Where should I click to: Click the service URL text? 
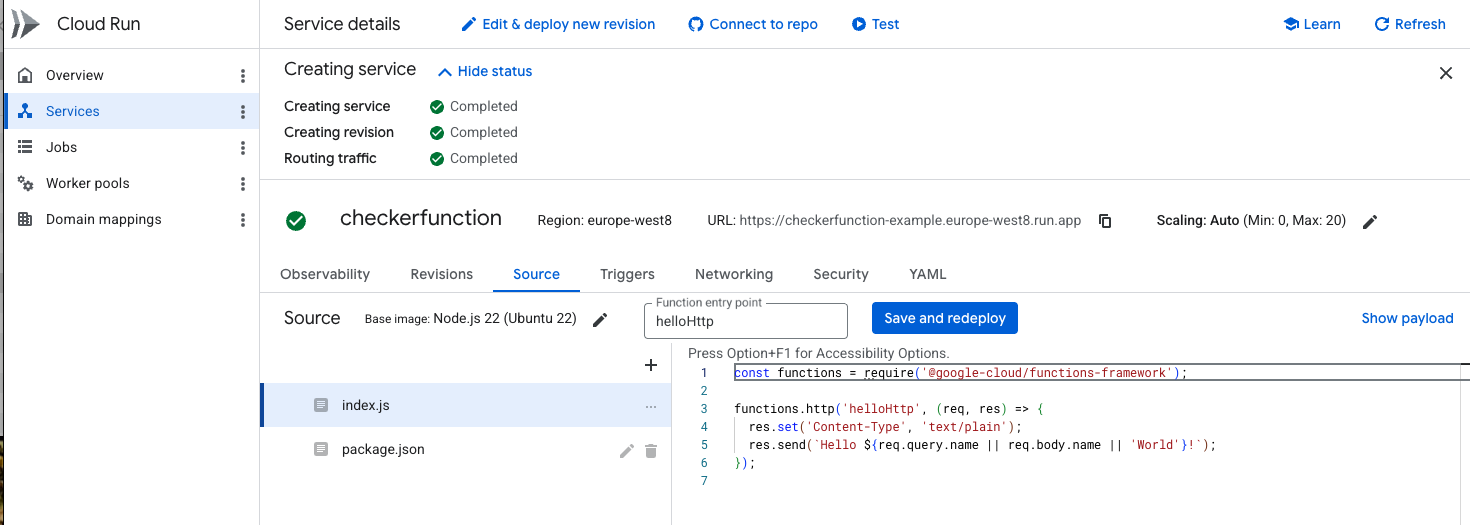[910, 220]
